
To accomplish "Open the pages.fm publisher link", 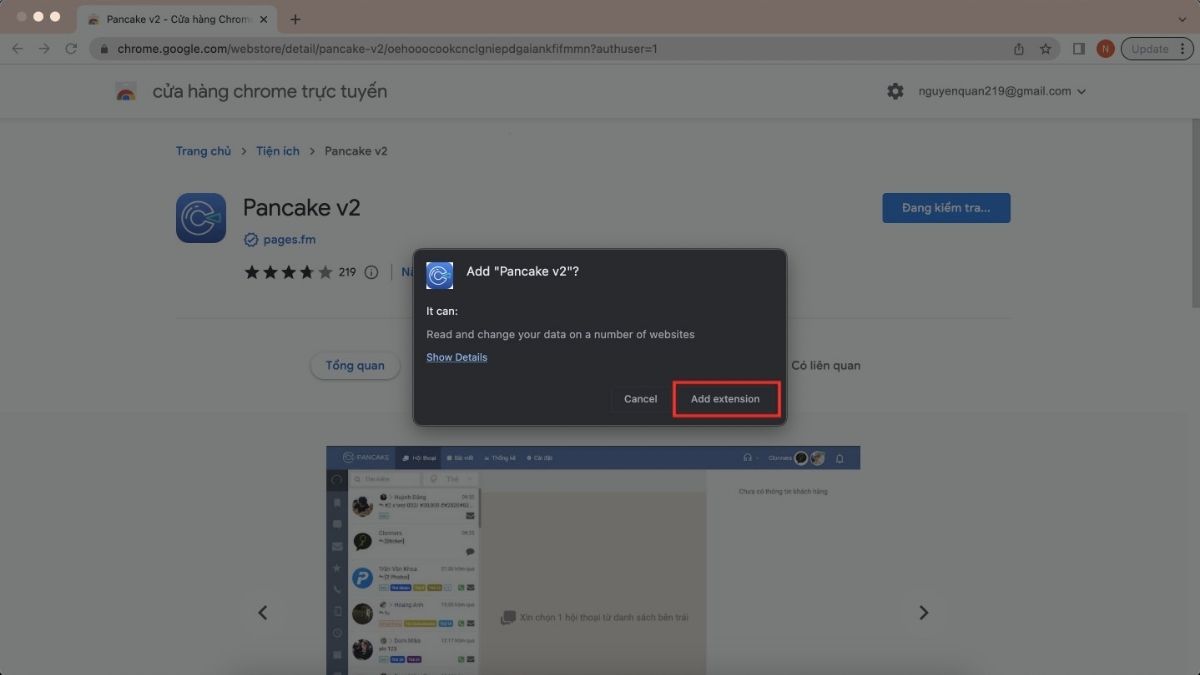I will 290,240.
